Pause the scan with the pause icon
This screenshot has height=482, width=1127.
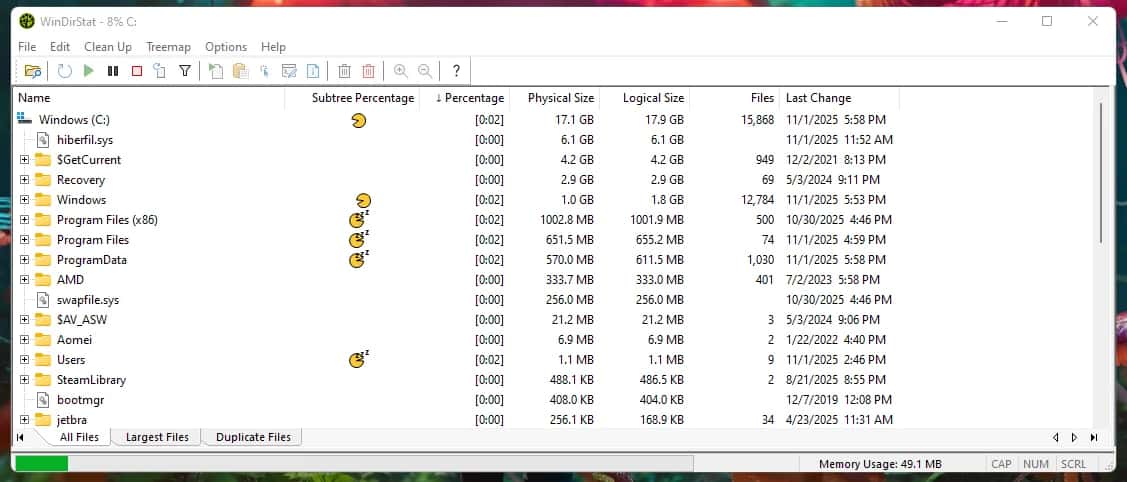point(113,71)
